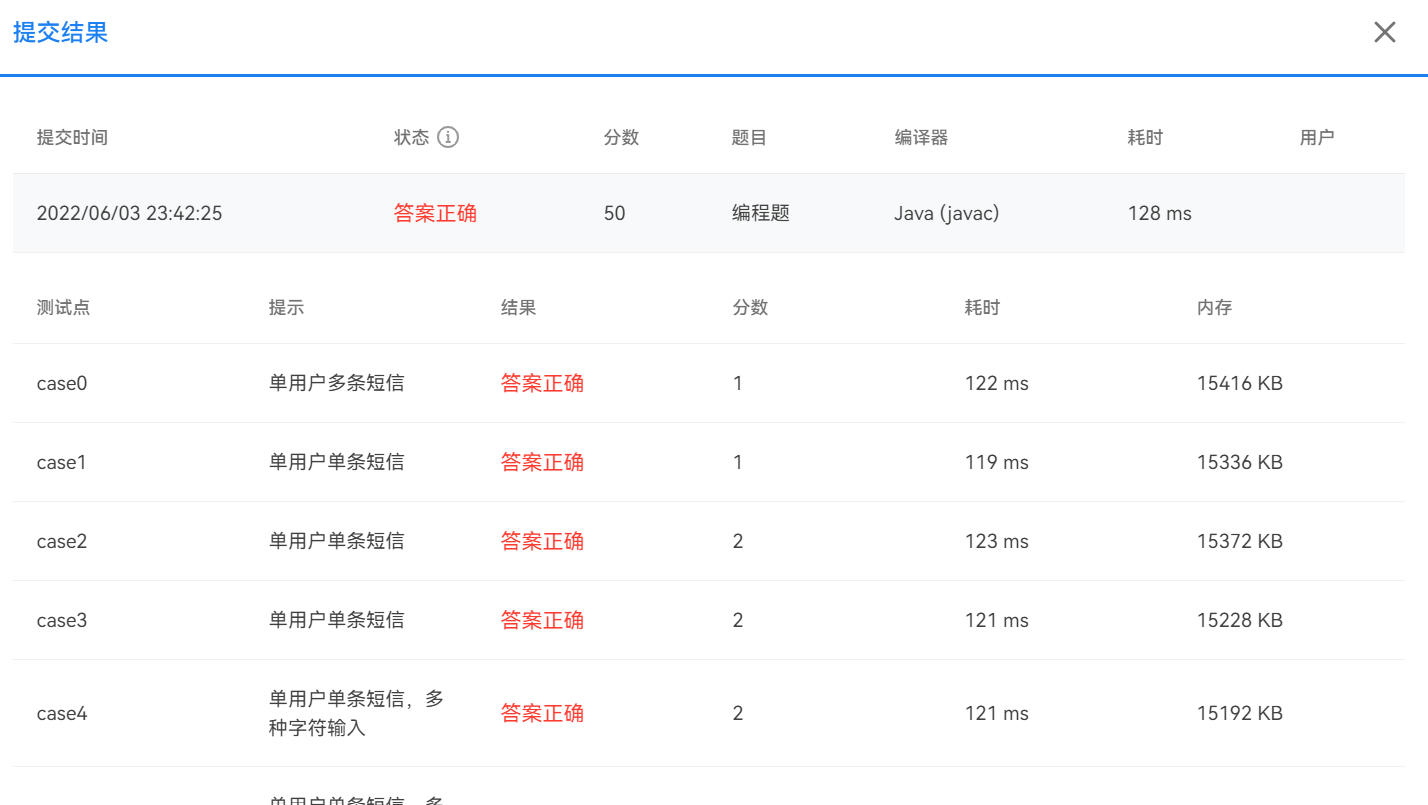Select the case2 test point label
This screenshot has width=1428, height=805.
coord(62,541)
